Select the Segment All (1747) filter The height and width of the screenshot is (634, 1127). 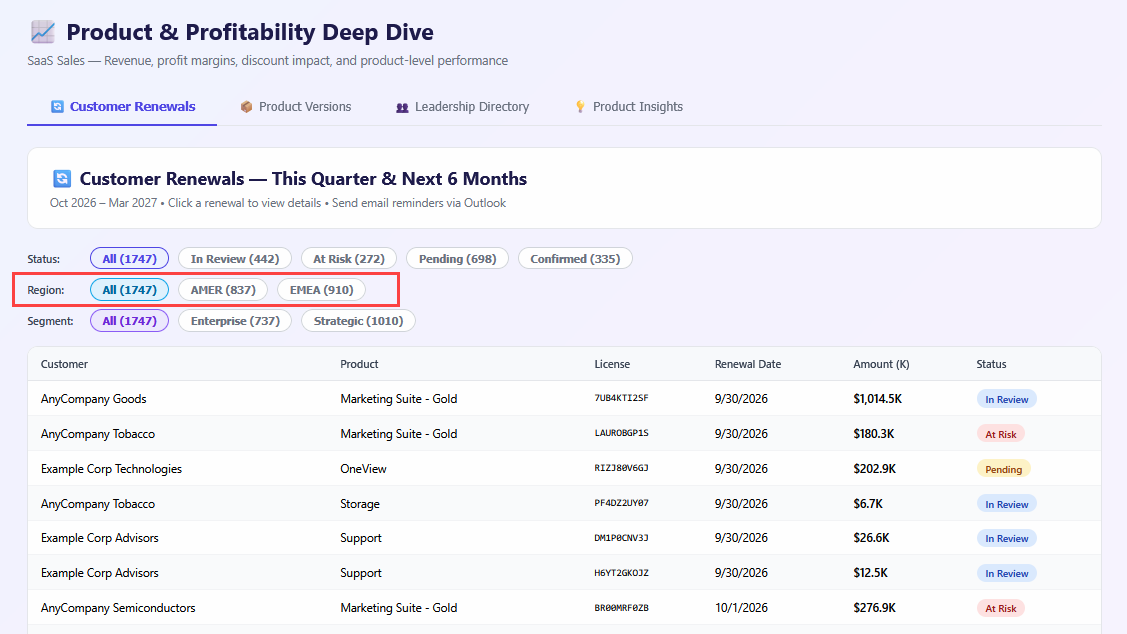point(129,321)
